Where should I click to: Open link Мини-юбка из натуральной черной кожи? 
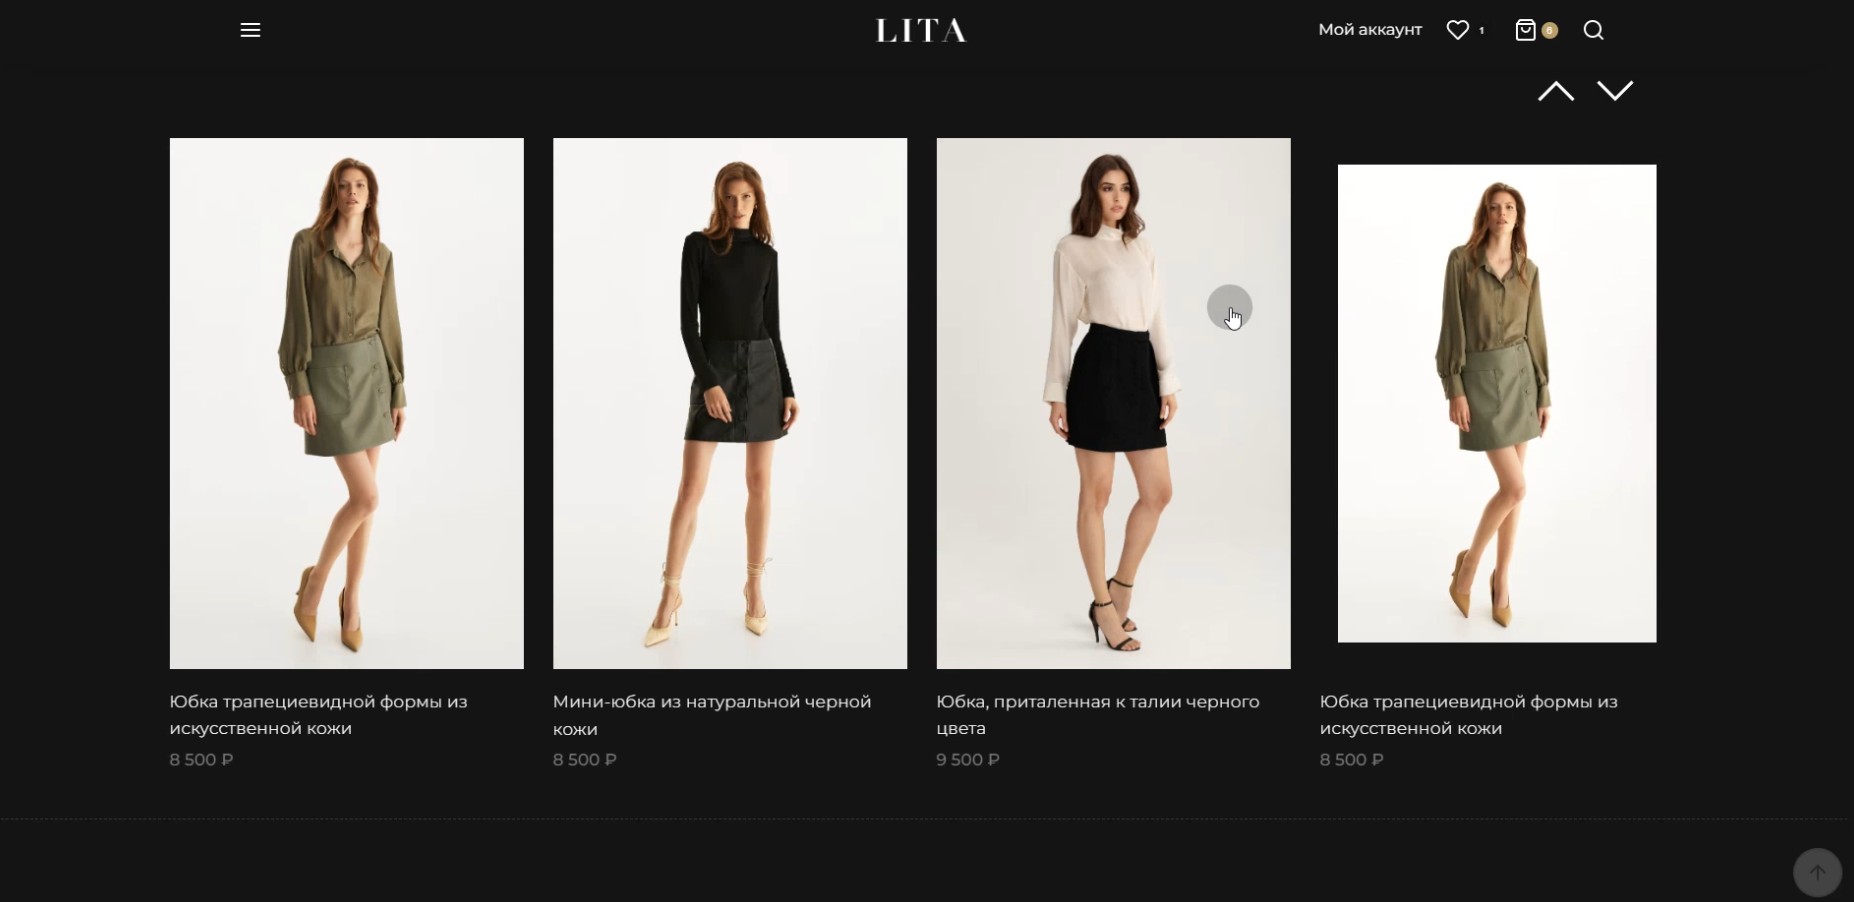pos(712,715)
